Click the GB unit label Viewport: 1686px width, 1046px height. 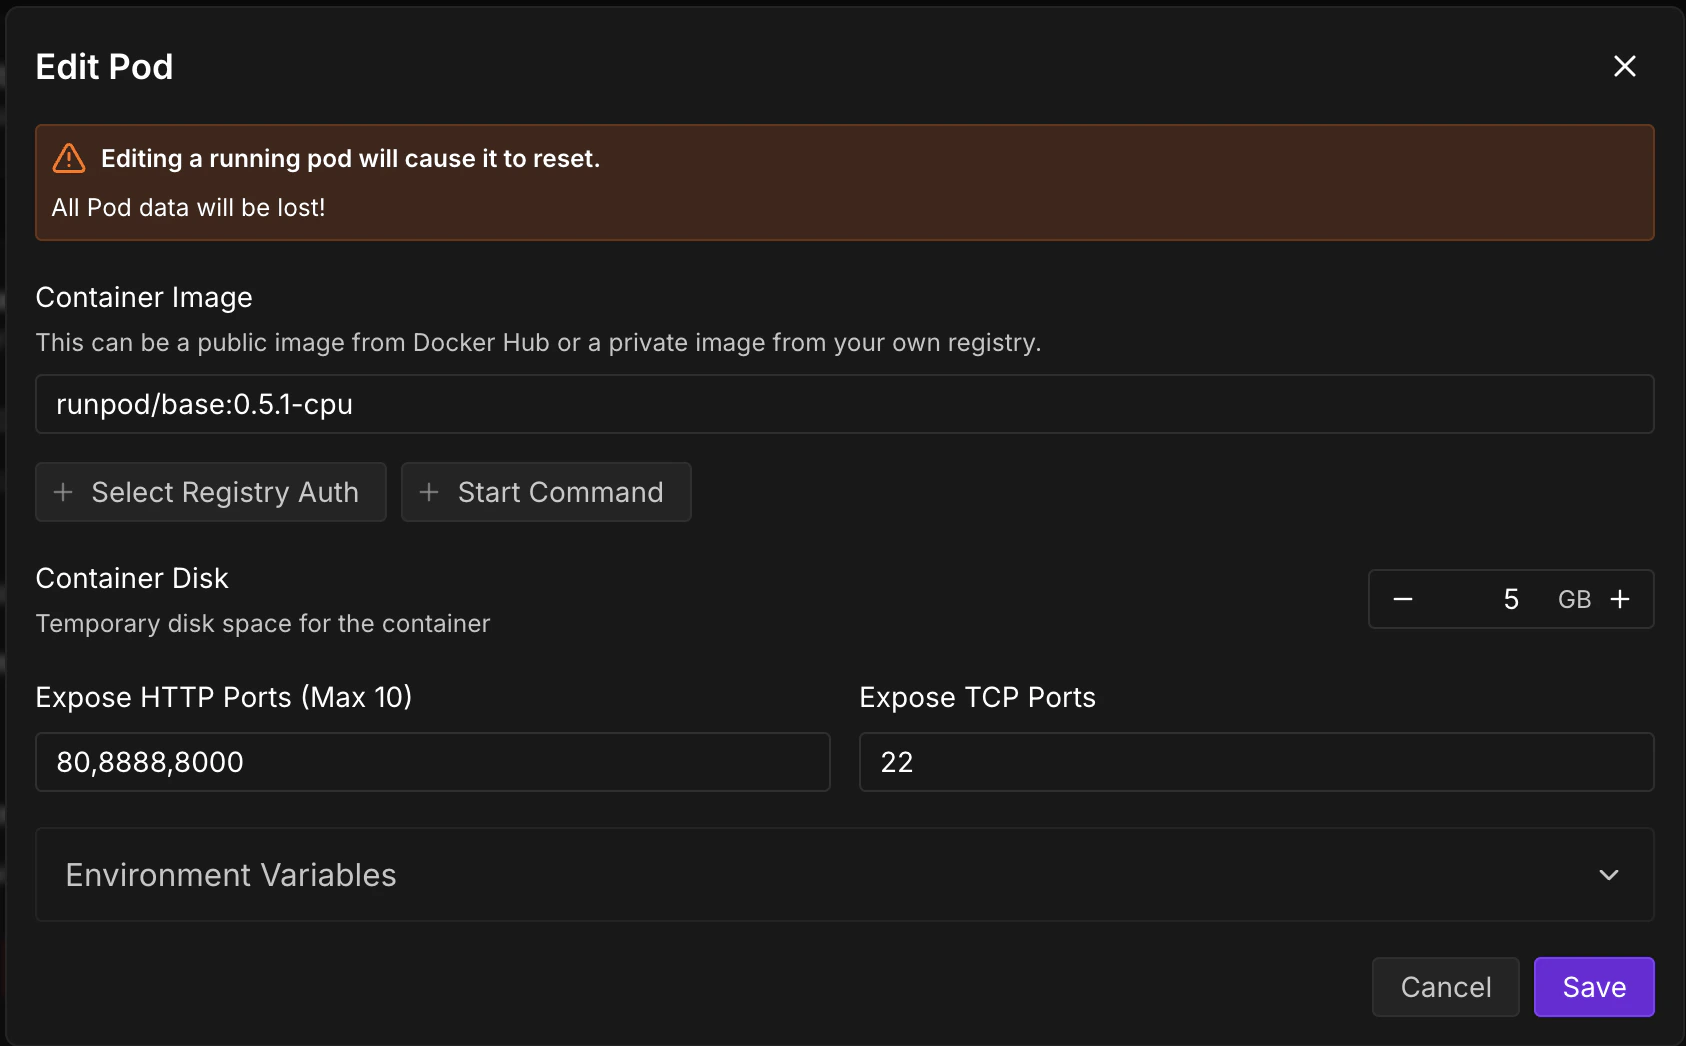(1573, 599)
